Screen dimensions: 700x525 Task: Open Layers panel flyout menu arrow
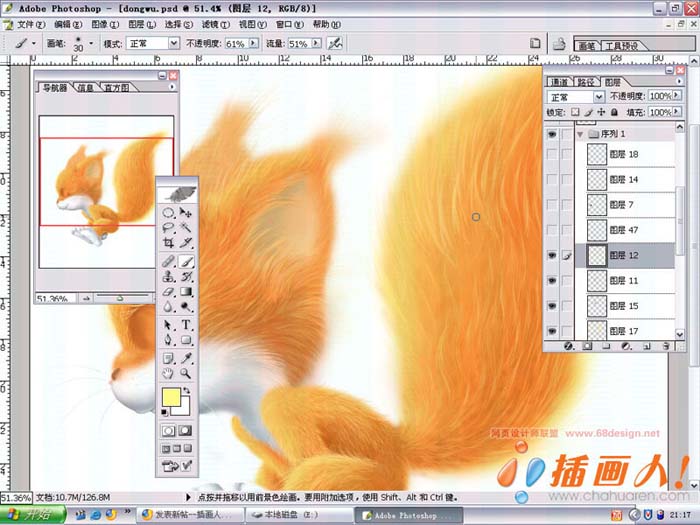(x=679, y=81)
